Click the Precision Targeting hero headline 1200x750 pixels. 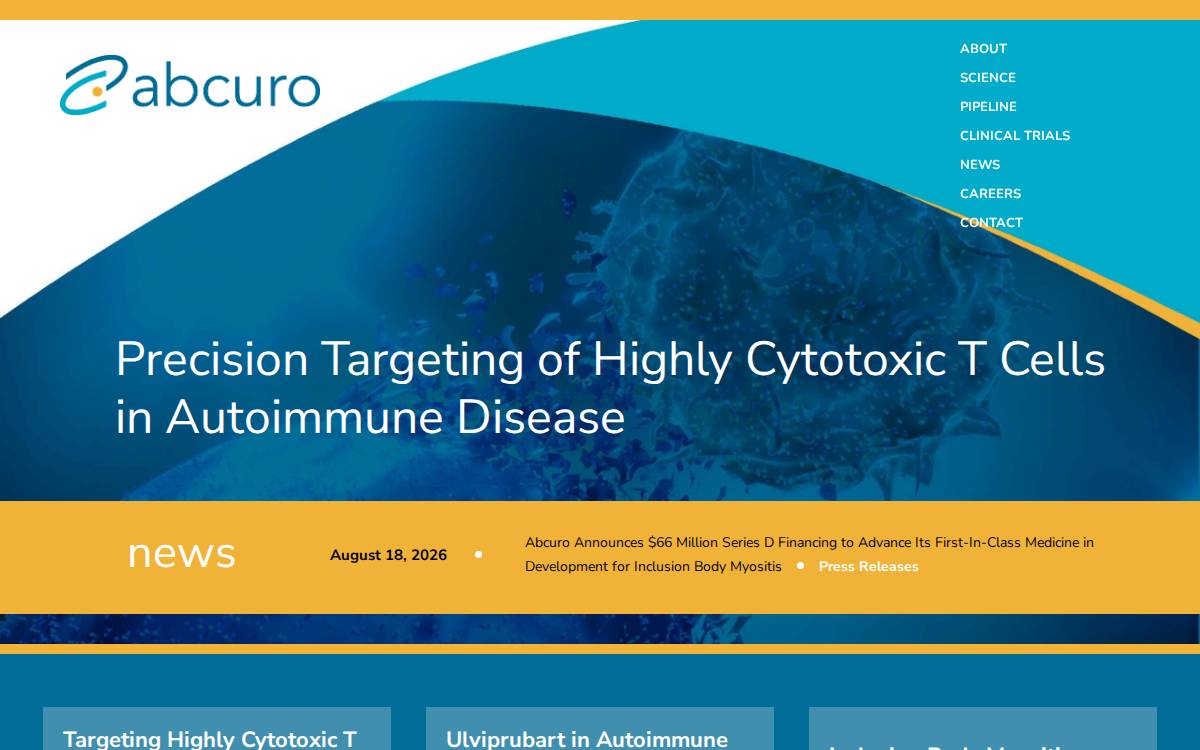(610, 387)
